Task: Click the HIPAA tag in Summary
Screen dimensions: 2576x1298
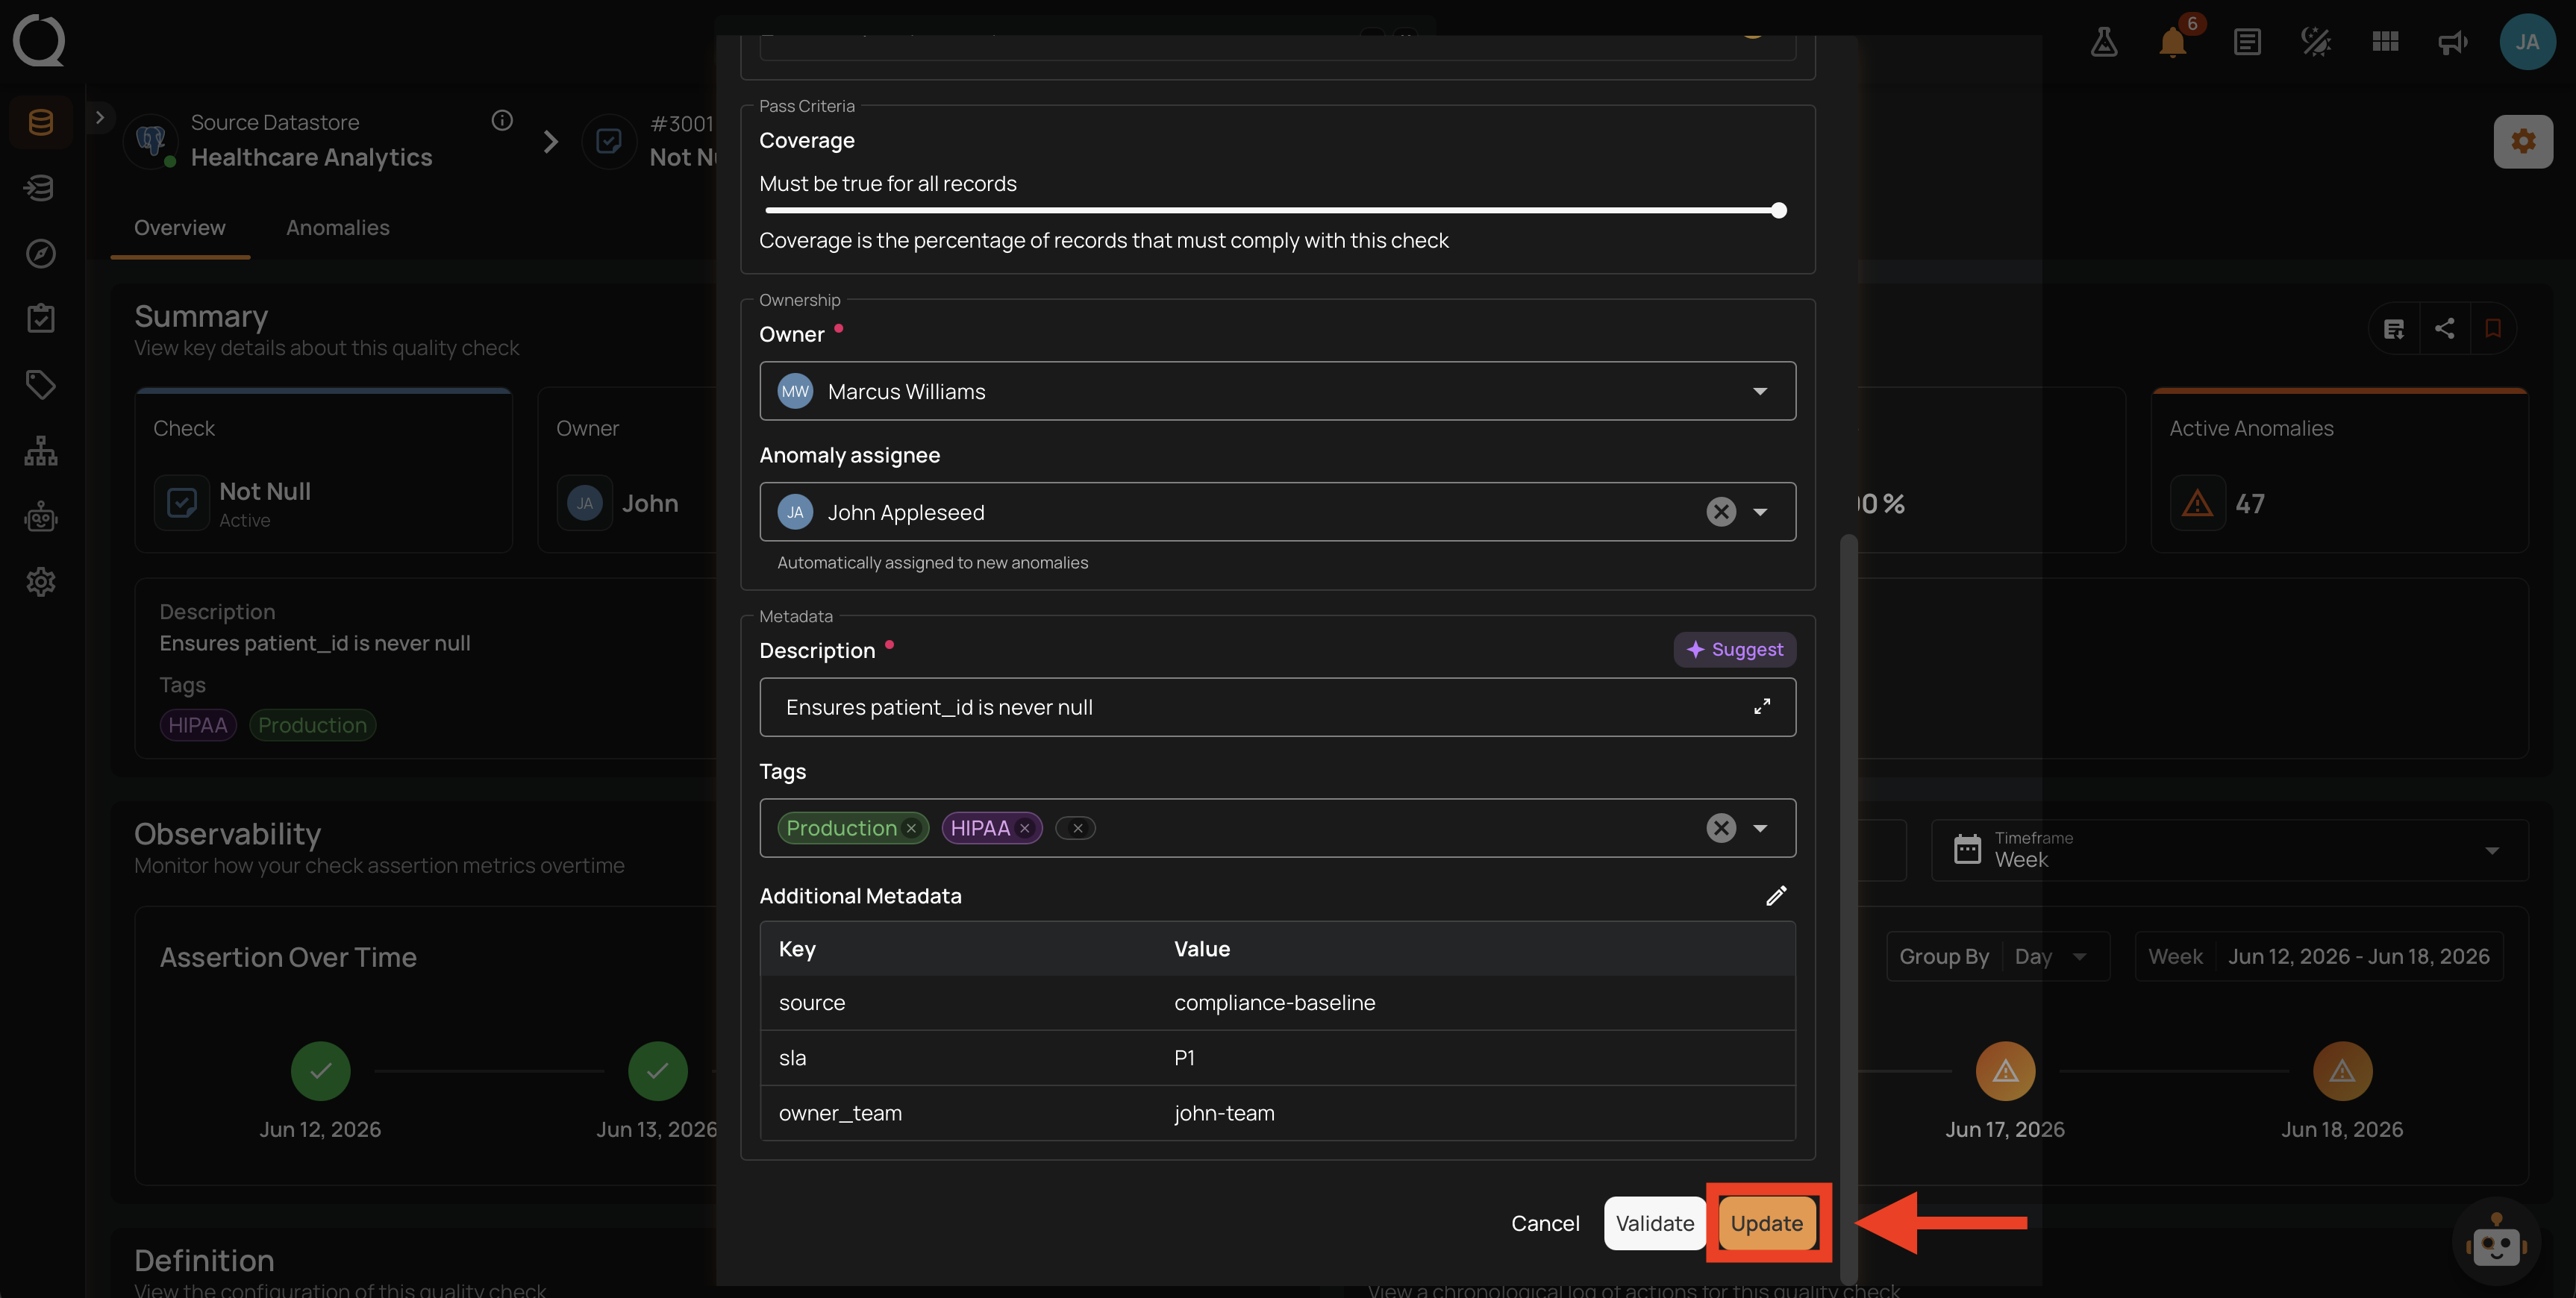Action: tap(198, 725)
